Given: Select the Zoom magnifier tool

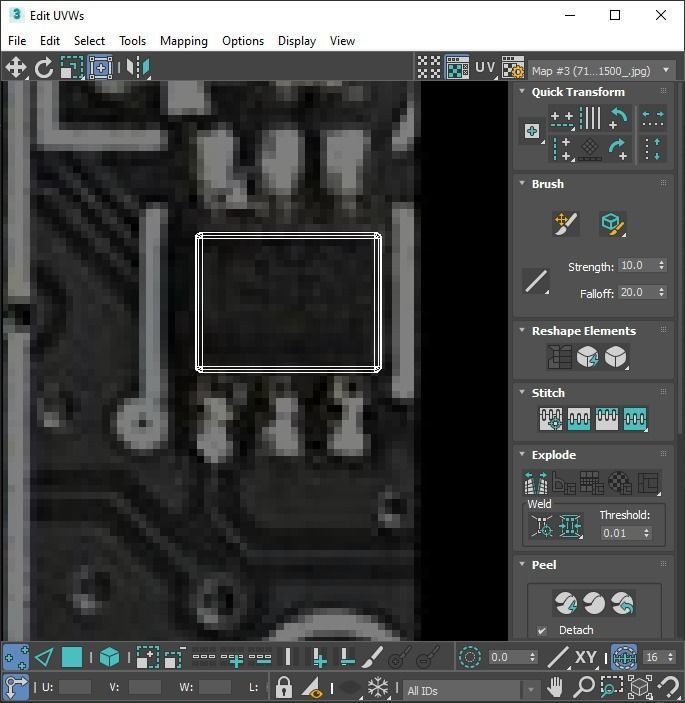Looking at the screenshot, I should click(584, 687).
